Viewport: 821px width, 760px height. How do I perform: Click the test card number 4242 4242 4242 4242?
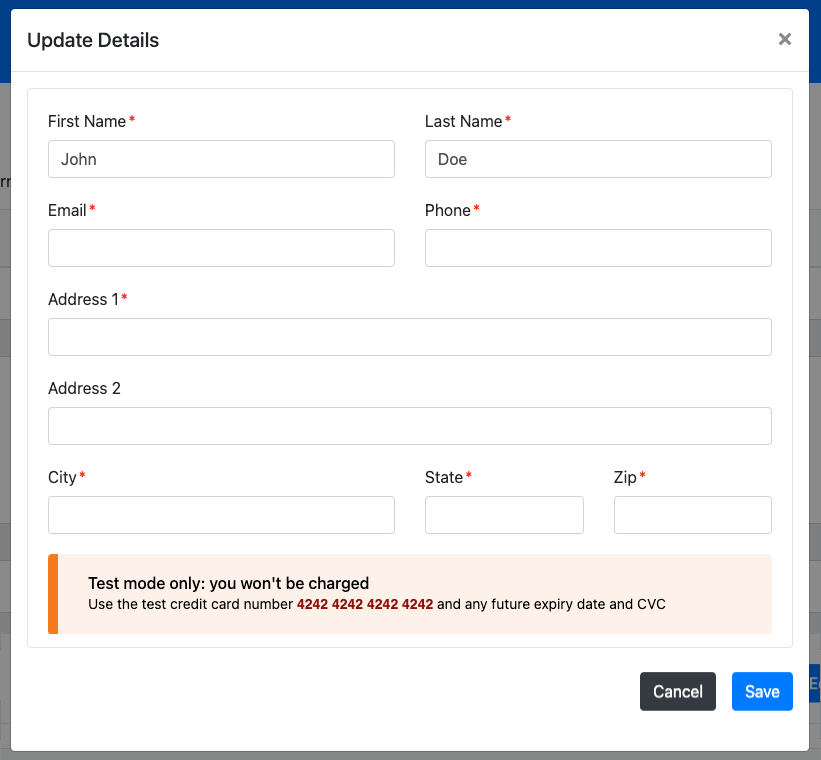[365, 604]
